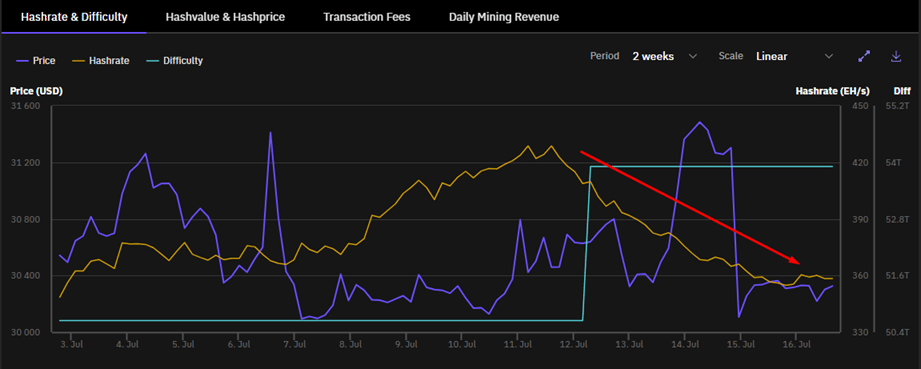Click the 52.8T difficulty axis label
This screenshot has height=369, width=921.
[897, 220]
